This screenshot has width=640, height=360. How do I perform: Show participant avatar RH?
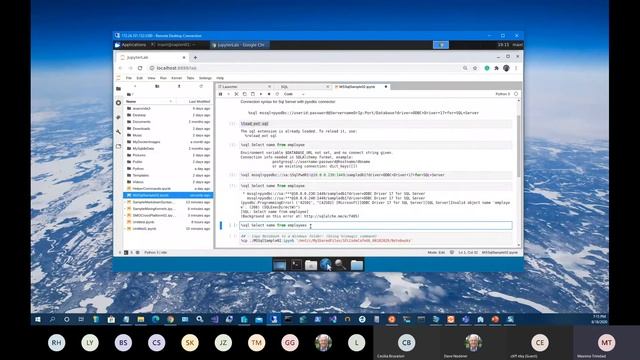tap(56, 342)
